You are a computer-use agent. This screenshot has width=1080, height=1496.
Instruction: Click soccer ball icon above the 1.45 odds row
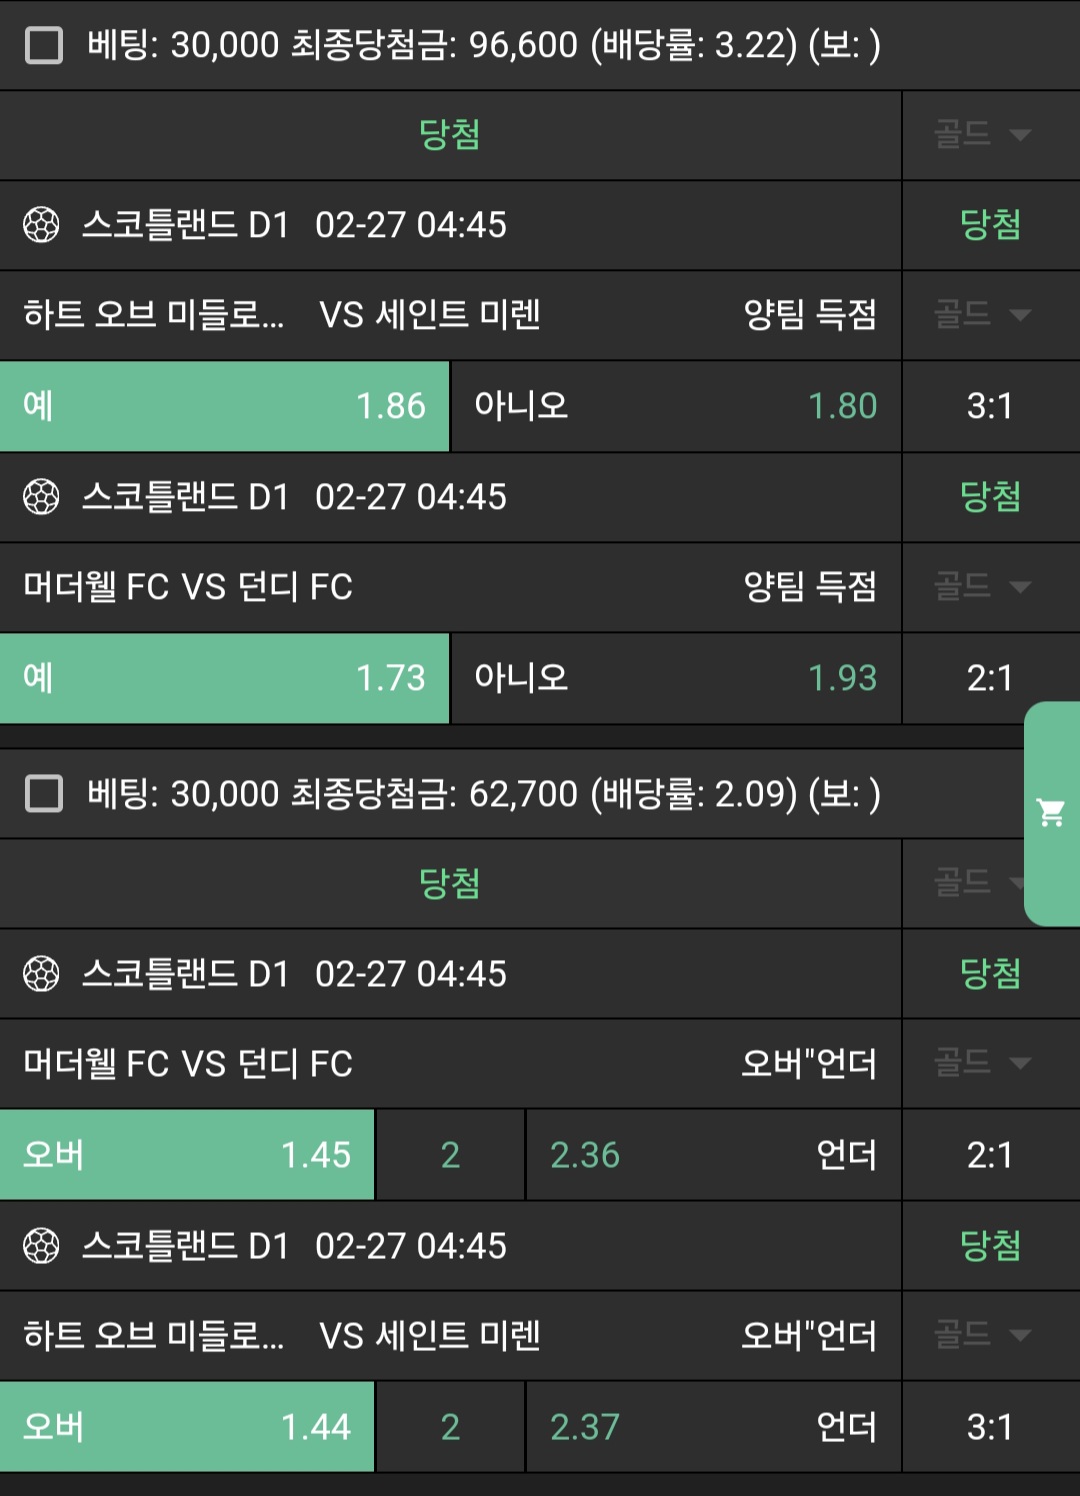pos(41,974)
